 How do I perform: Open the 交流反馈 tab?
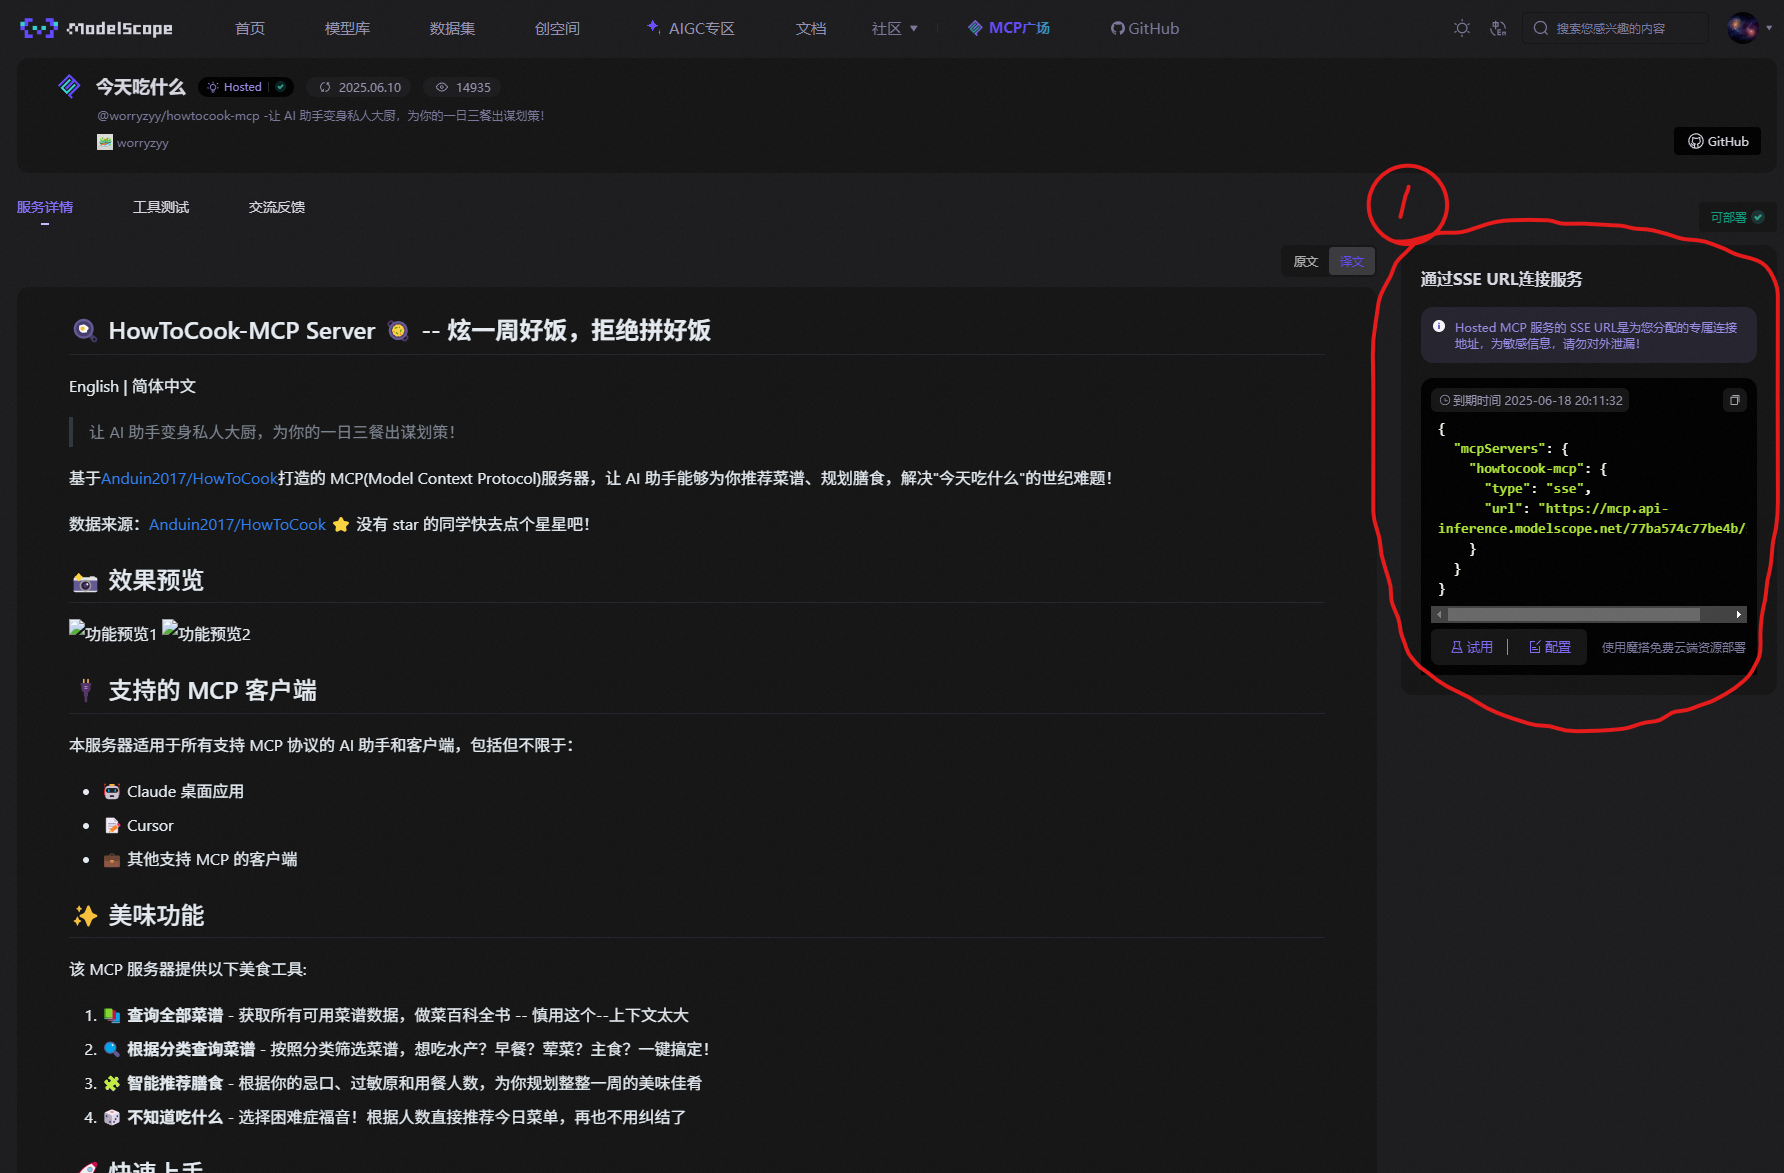click(x=276, y=207)
